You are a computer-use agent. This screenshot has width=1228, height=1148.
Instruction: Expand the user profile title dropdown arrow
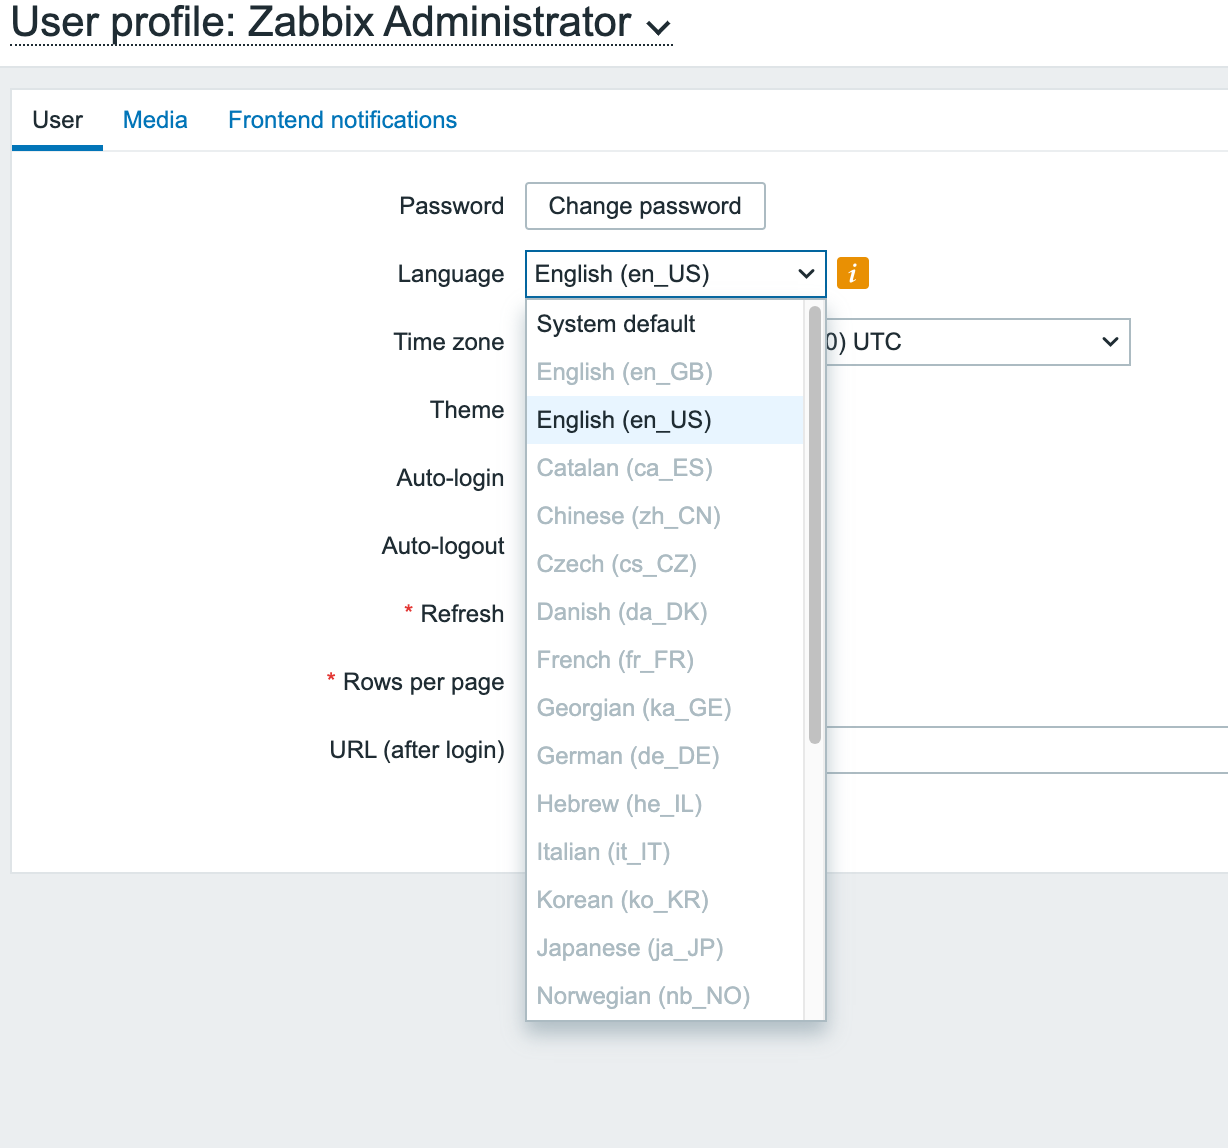click(659, 29)
